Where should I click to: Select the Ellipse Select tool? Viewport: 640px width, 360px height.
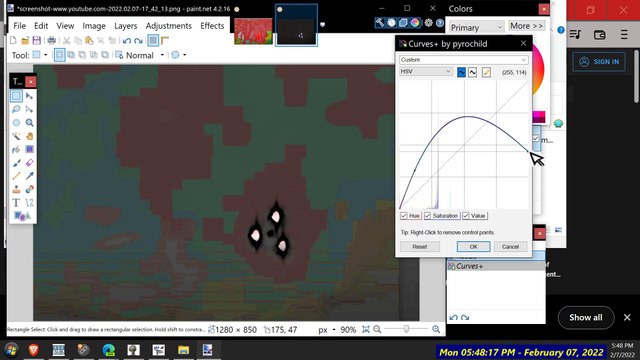(x=16, y=122)
